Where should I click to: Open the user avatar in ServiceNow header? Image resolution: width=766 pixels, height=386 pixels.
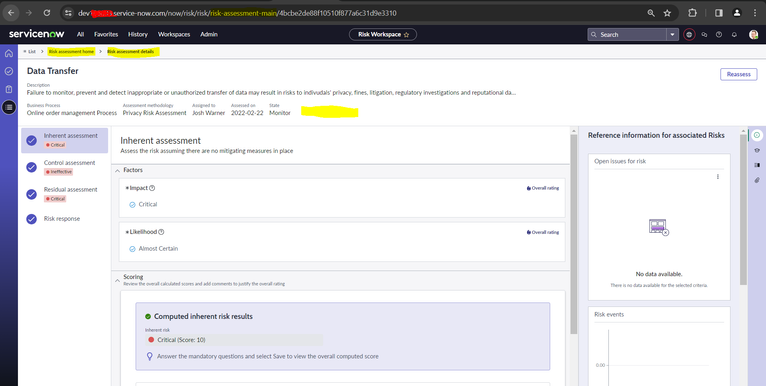pos(753,34)
